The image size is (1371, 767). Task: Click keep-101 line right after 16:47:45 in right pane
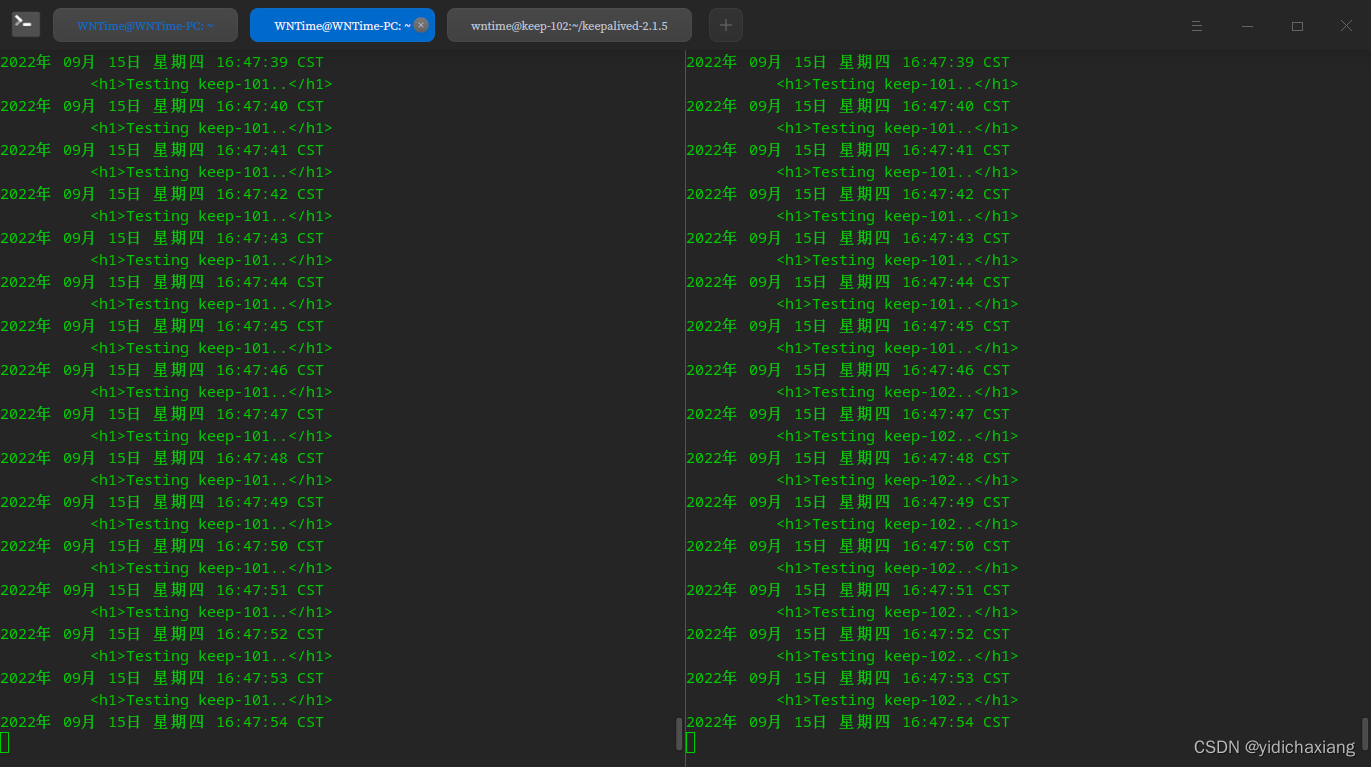coord(897,348)
